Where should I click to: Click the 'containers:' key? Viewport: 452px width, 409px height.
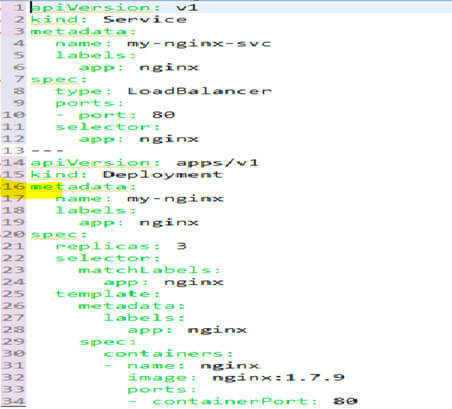pos(168,353)
